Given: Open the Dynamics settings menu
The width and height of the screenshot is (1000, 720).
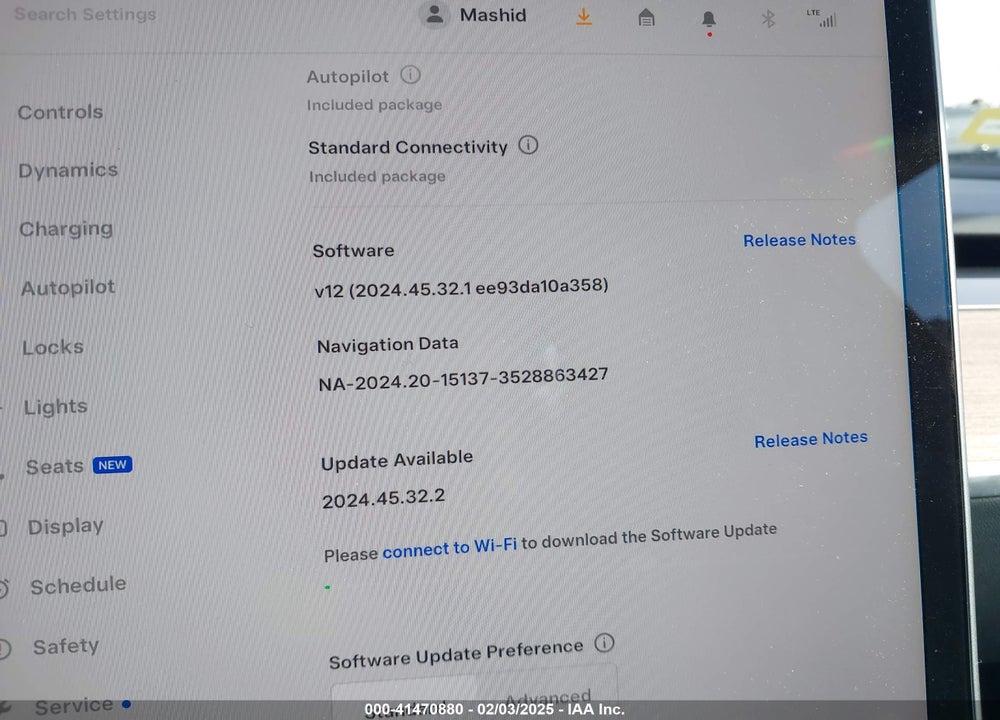Looking at the screenshot, I should (x=68, y=170).
